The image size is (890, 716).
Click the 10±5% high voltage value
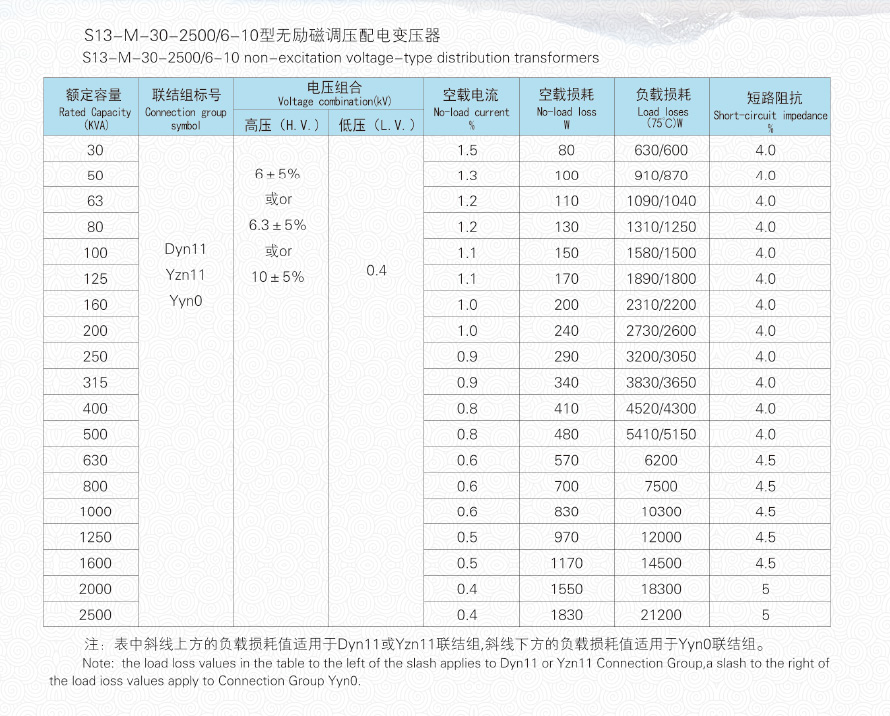coord(278,276)
